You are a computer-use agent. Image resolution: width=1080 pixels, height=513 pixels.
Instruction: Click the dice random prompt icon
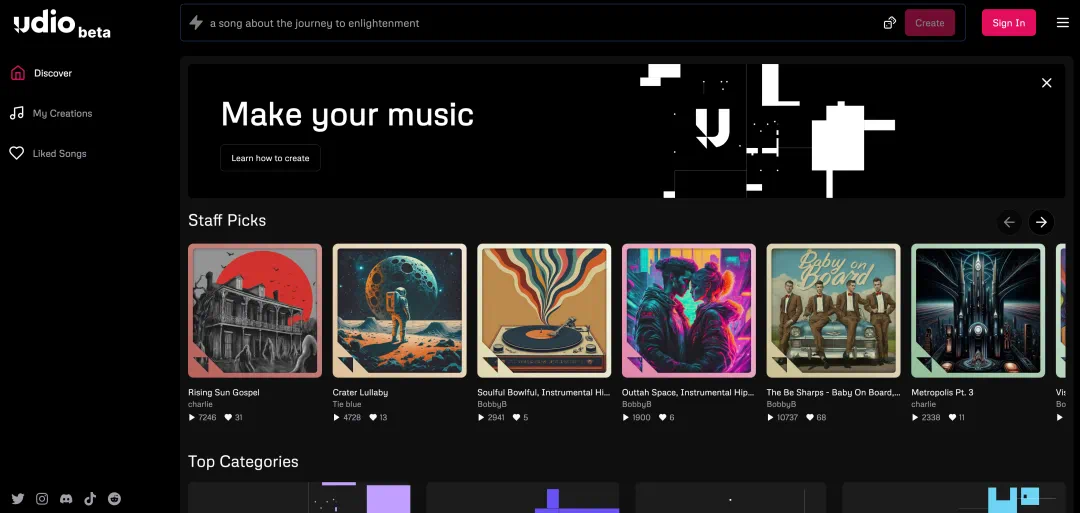[x=889, y=23]
